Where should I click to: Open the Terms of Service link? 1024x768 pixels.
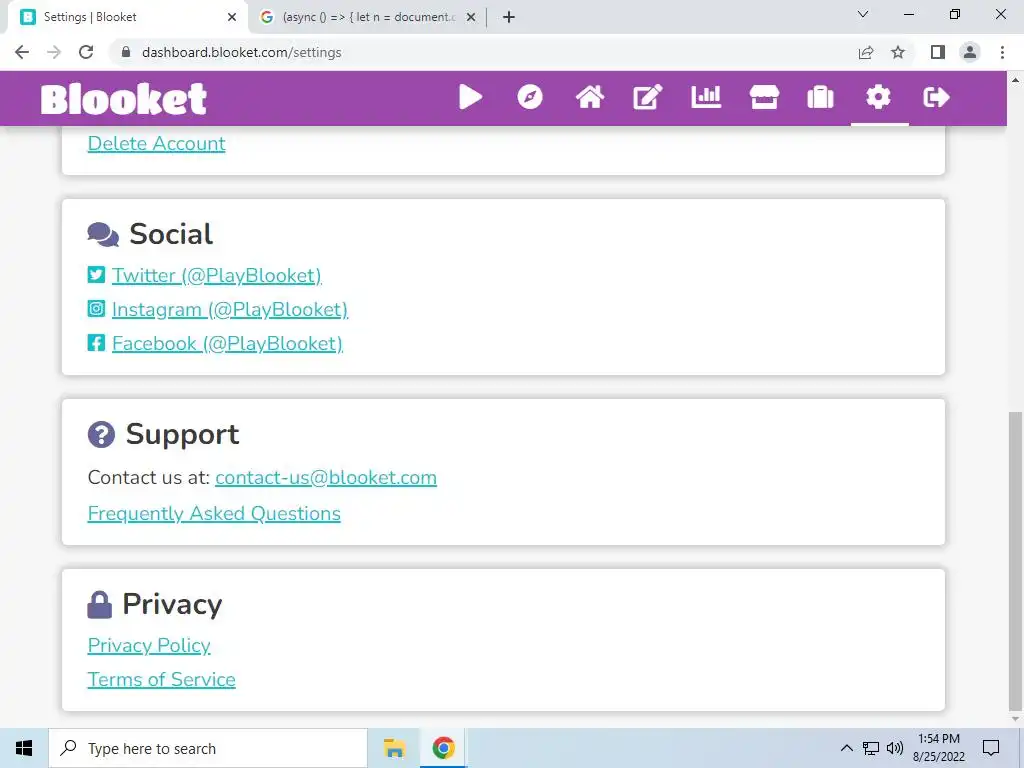click(x=161, y=679)
